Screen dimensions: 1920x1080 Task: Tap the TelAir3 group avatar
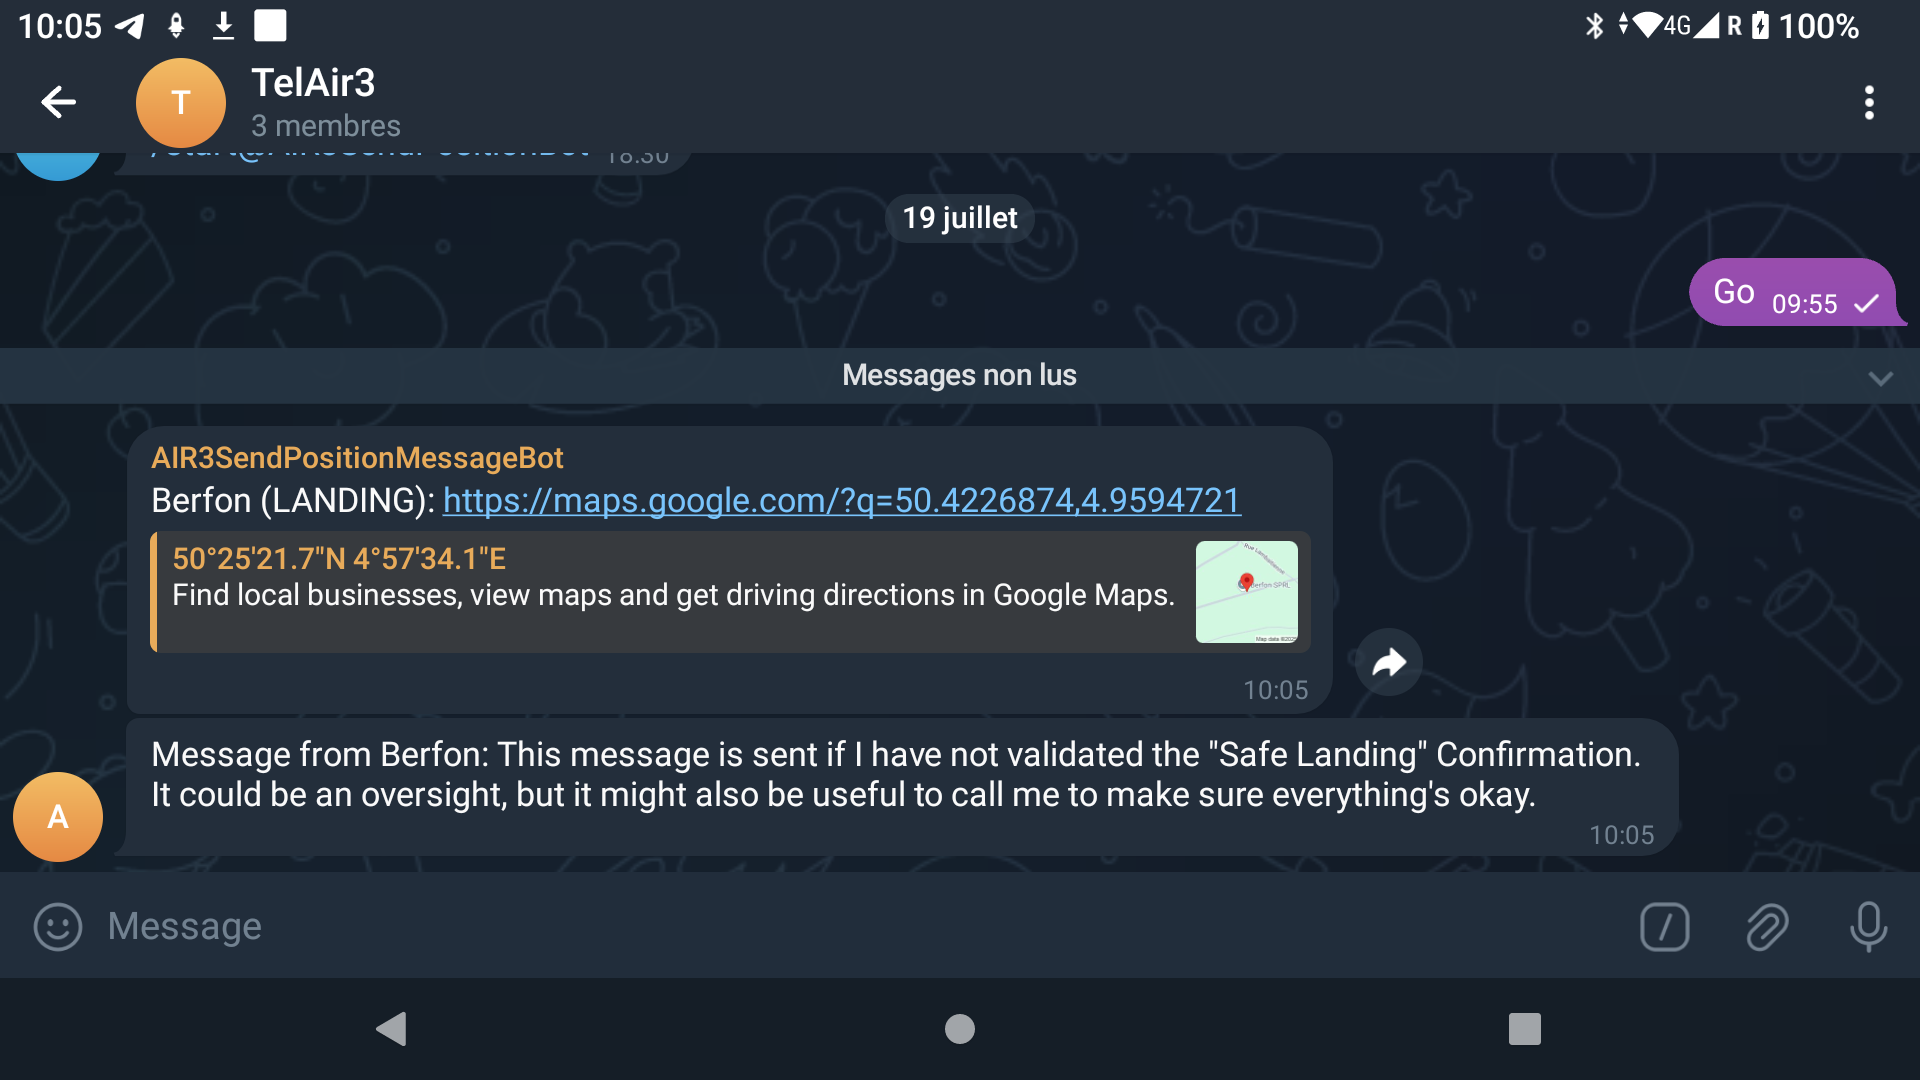[180, 102]
